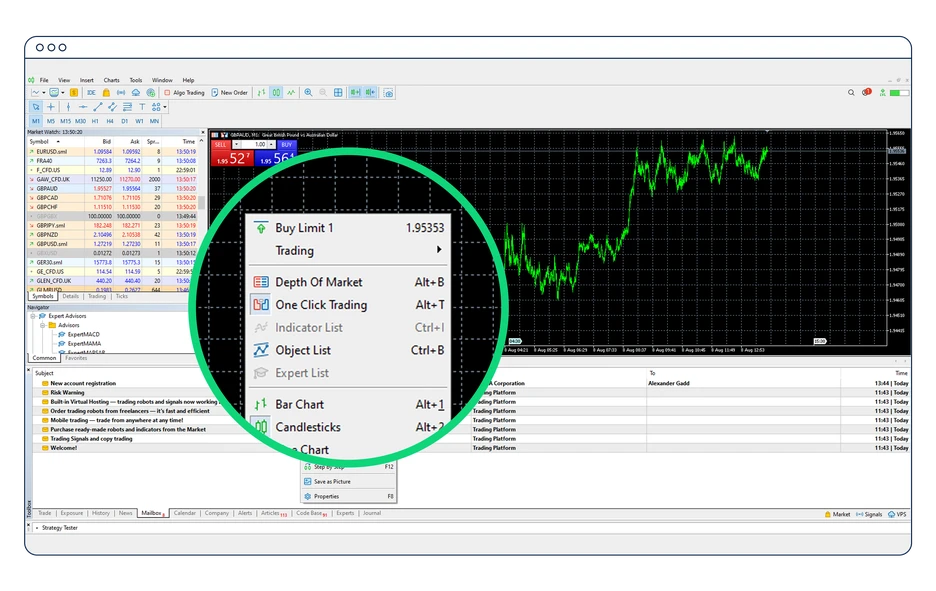Switch to line chart toolbar icon
The image size is (936, 591).
[x=291, y=93]
